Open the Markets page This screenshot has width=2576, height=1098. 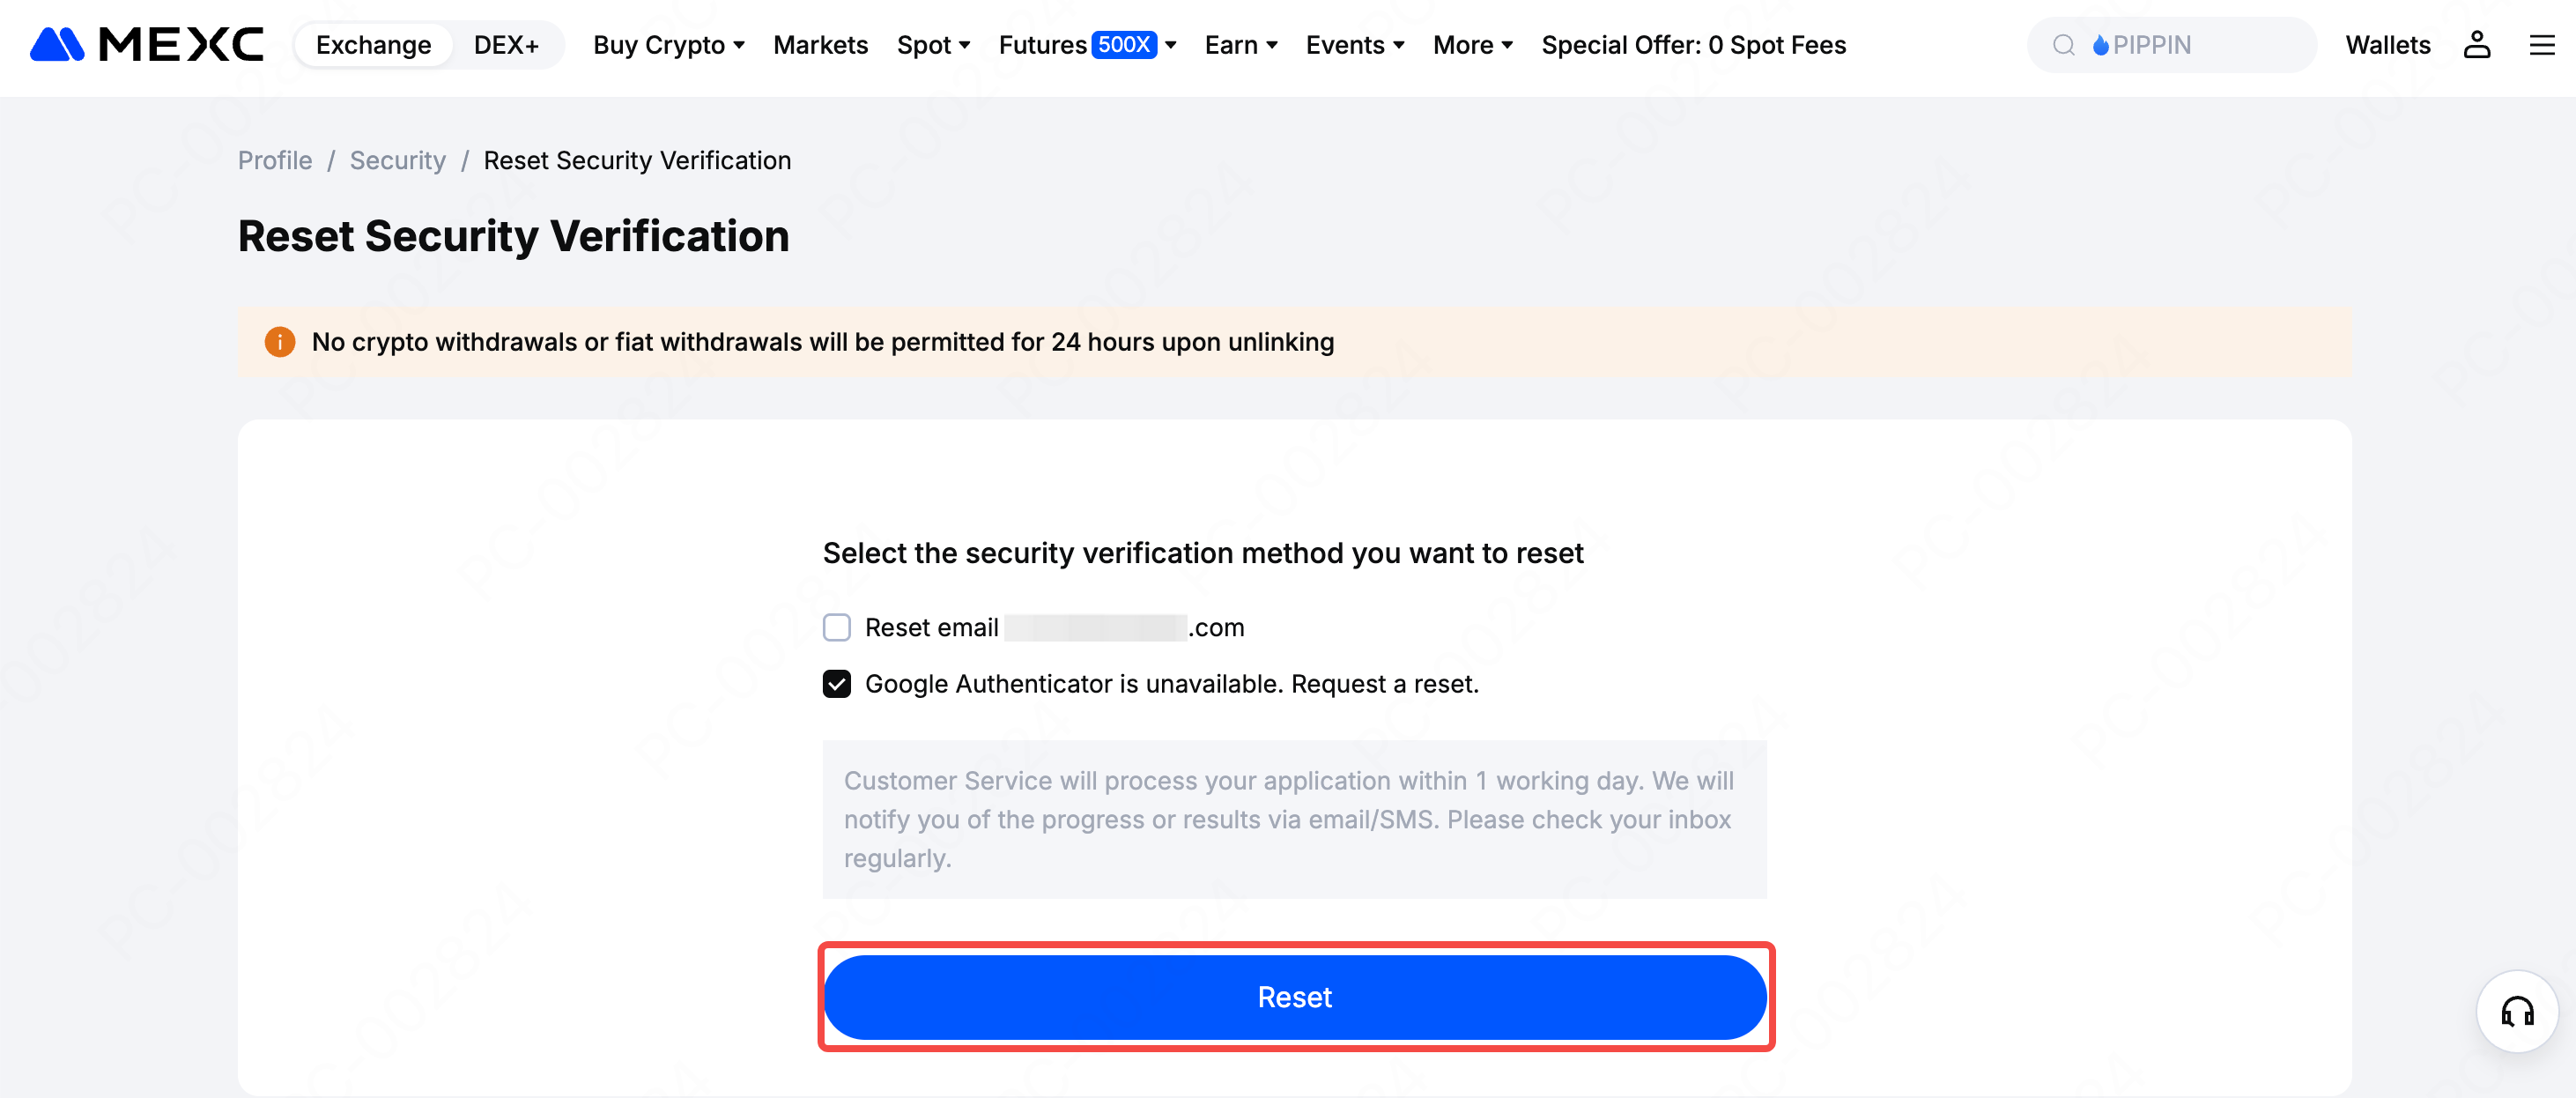[820, 45]
